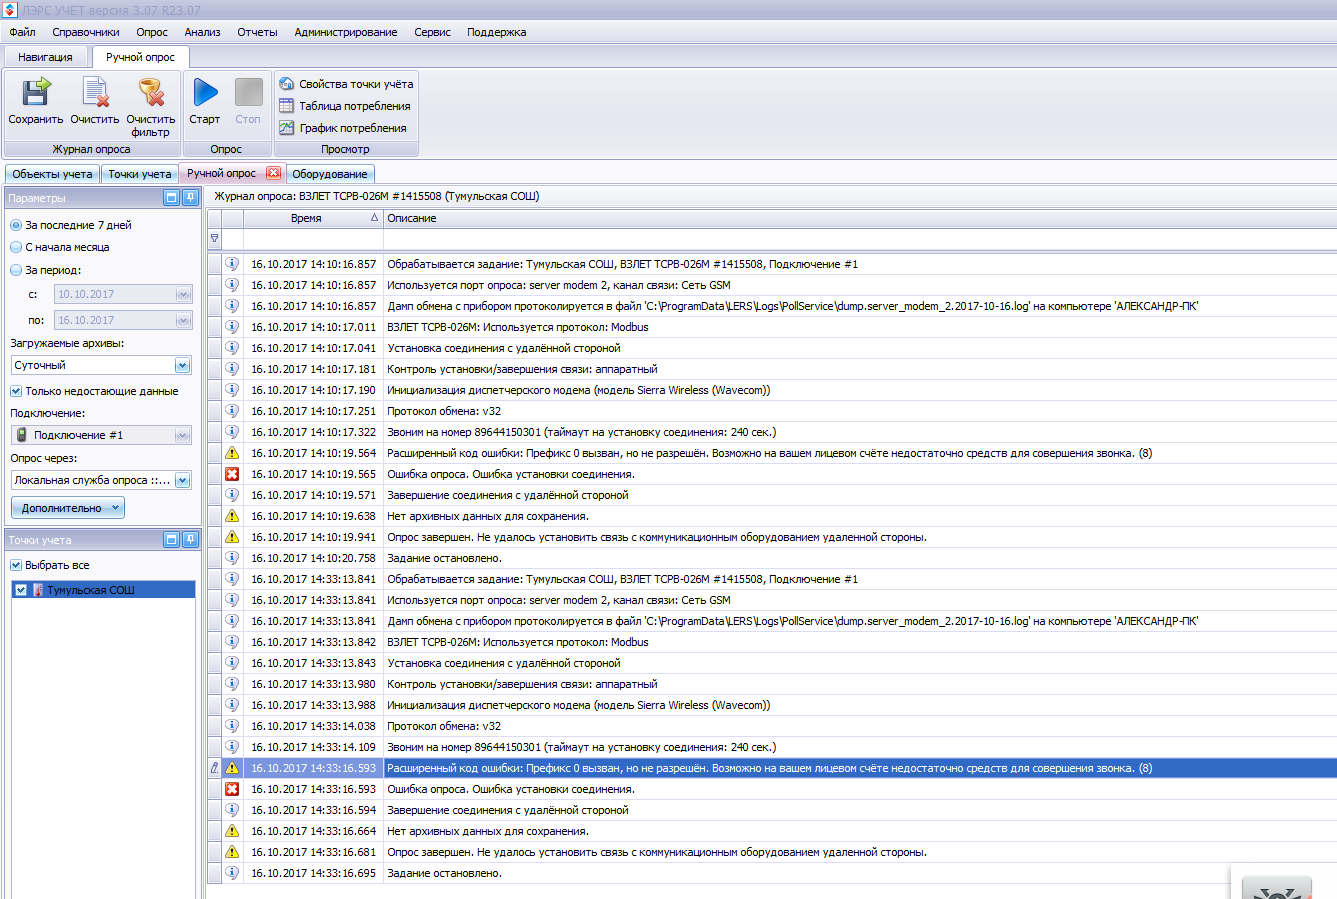Click the Описание column header
The image size is (1337, 899).
coord(860,218)
